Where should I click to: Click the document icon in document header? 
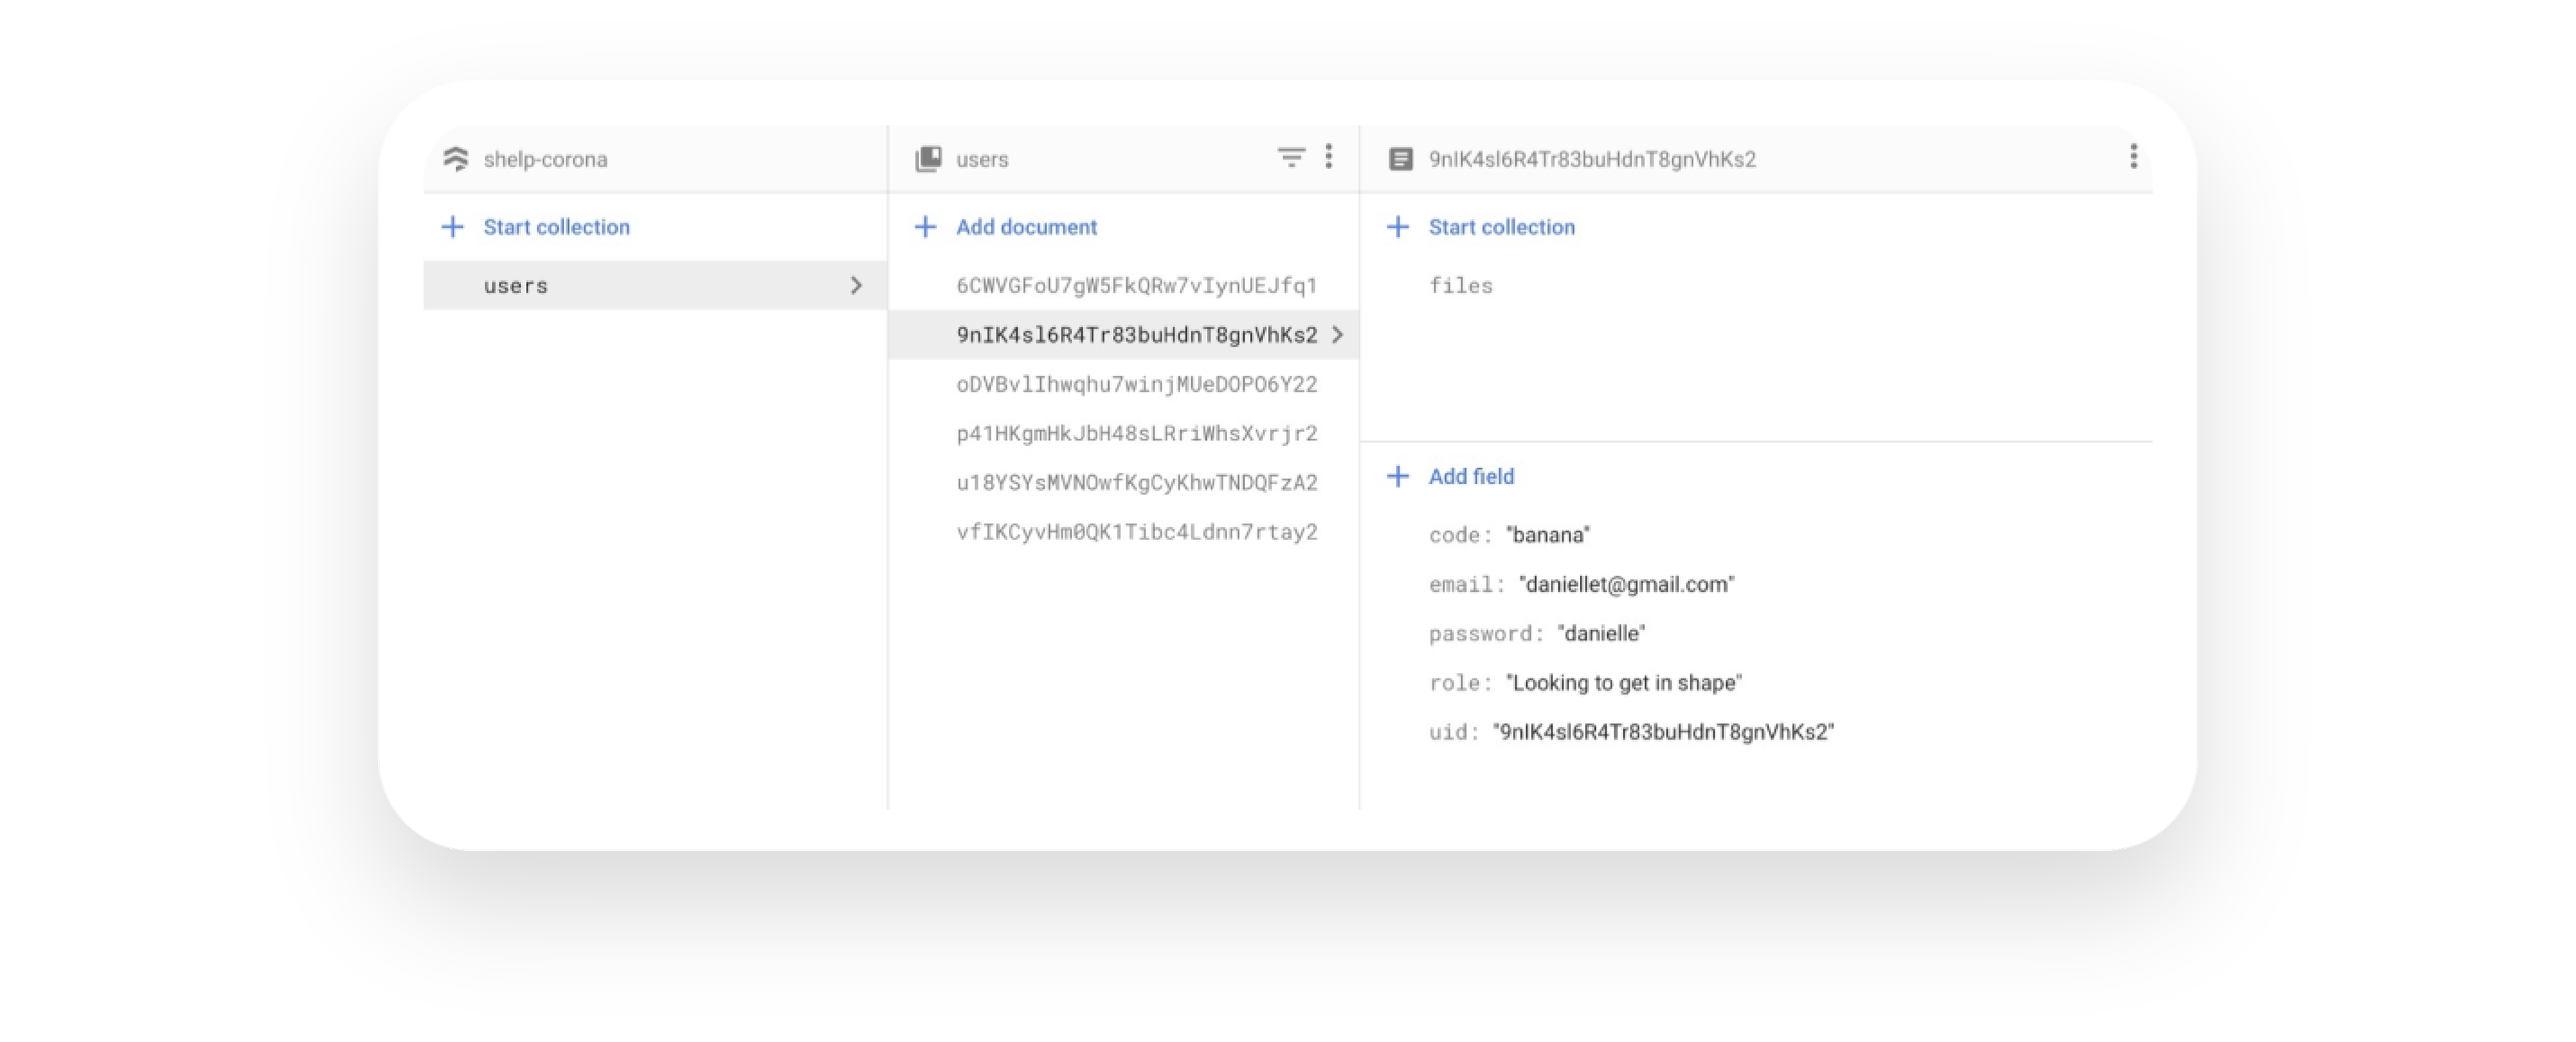1401,159
